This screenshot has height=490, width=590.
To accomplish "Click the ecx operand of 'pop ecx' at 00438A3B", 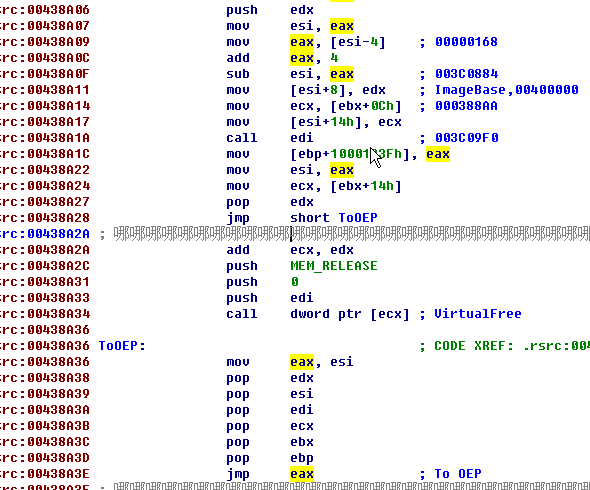I will point(302,426).
